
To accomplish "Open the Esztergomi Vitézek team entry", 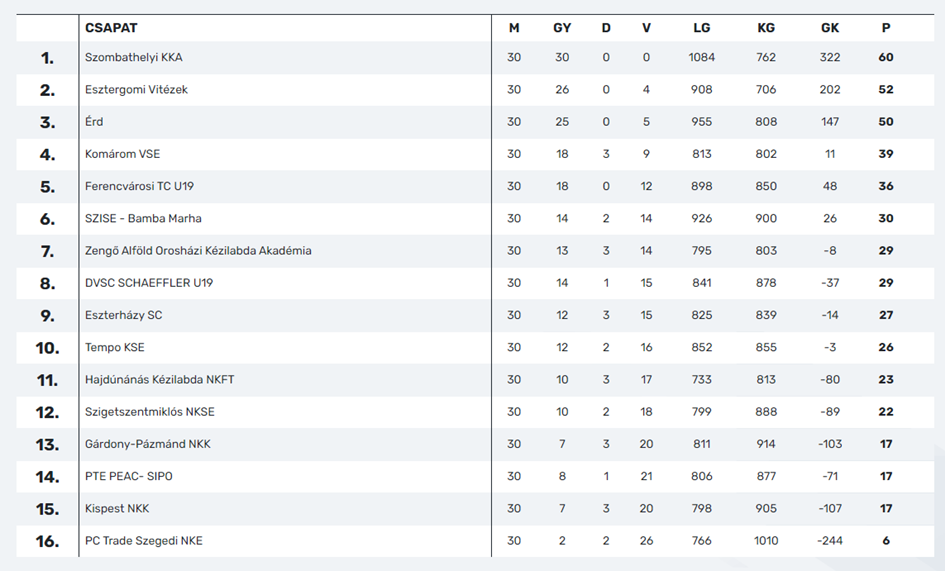I will click(136, 90).
